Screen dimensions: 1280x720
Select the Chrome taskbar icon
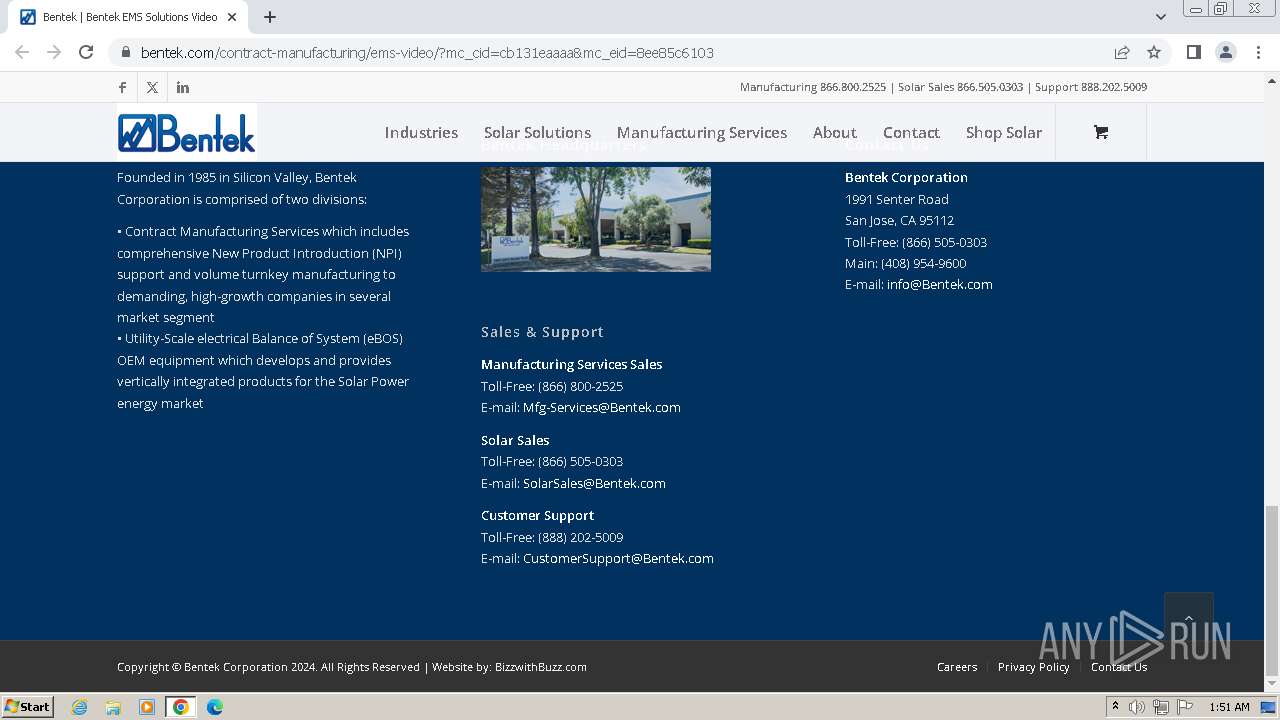(180, 707)
